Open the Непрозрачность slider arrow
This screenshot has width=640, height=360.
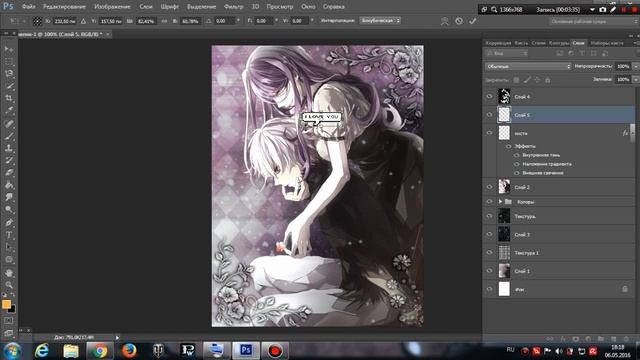coord(635,66)
